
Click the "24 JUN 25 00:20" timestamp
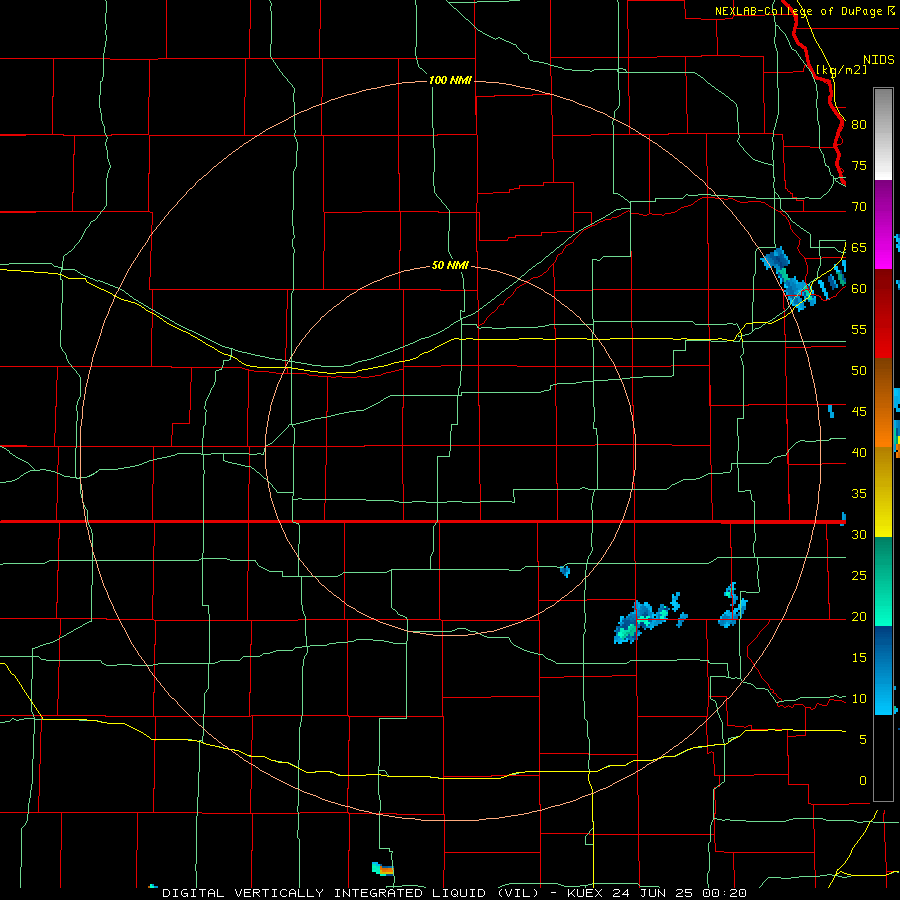coord(679,893)
